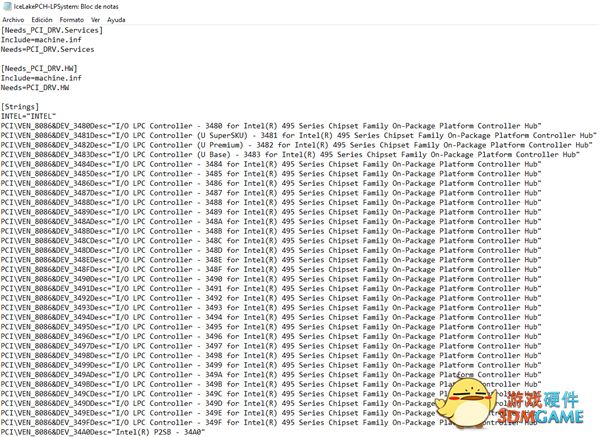The height and width of the screenshot is (437, 600).
Task: Open the Formato menu
Action: pyautogui.click(x=72, y=20)
